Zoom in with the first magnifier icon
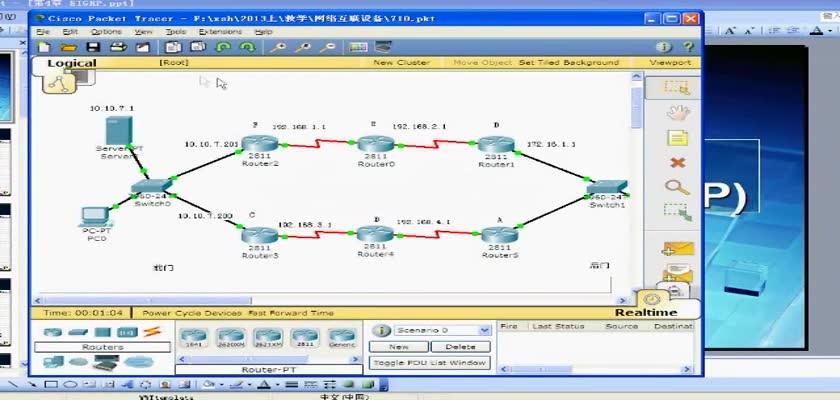Image resolution: width=840 pixels, height=400 pixels. pos(278,47)
